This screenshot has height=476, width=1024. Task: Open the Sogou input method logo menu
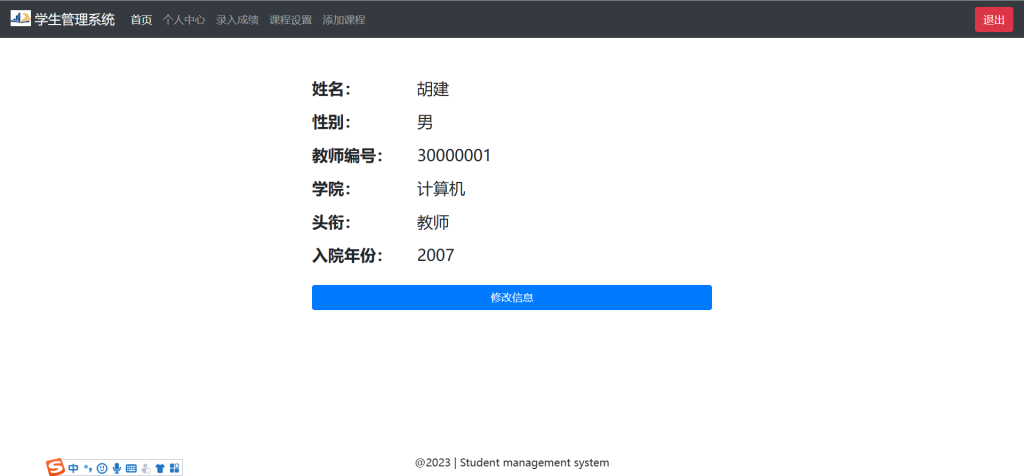pyautogui.click(x=56, y=468)
